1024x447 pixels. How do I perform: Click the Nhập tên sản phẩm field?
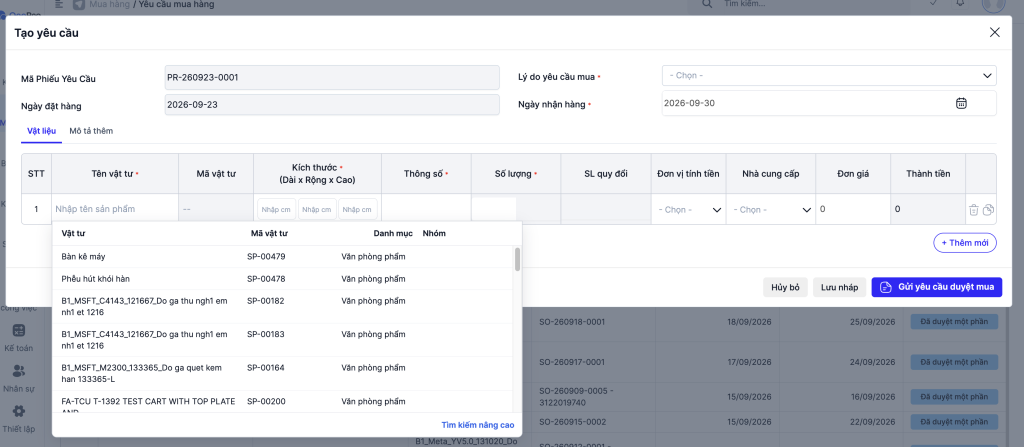click(114, 209)
